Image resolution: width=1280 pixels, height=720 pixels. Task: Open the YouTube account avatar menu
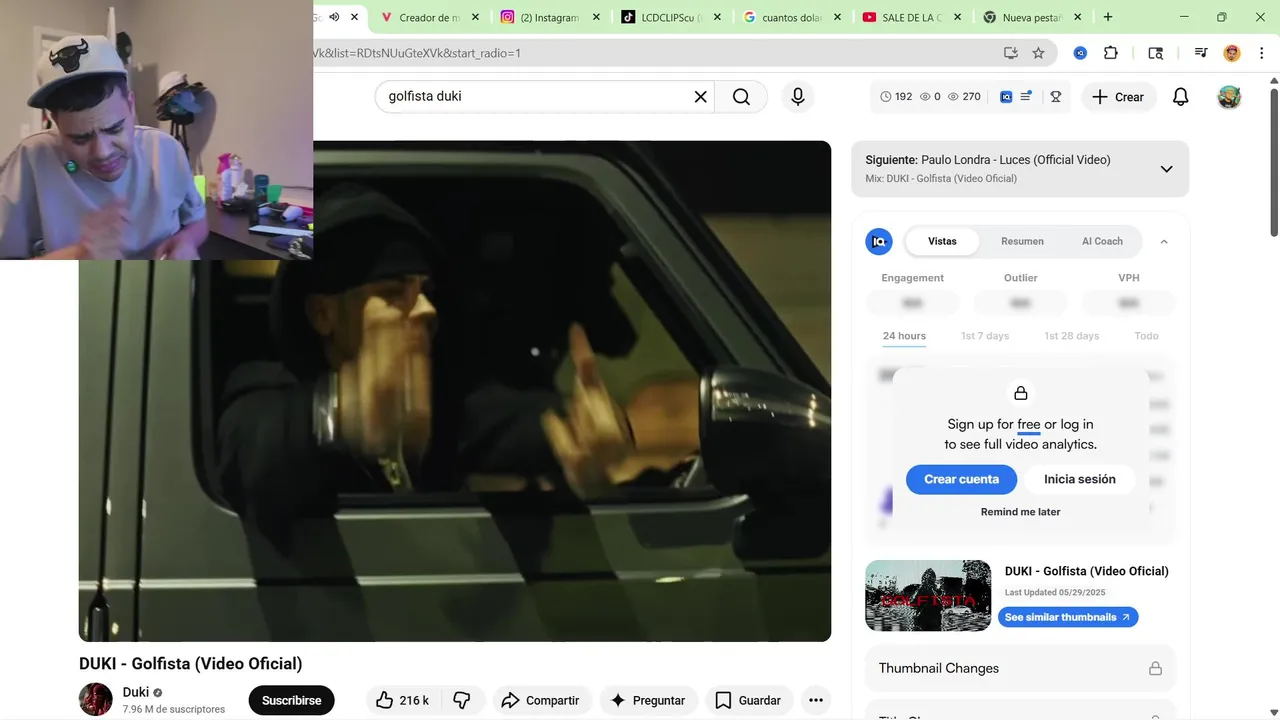click(1229, 97)
